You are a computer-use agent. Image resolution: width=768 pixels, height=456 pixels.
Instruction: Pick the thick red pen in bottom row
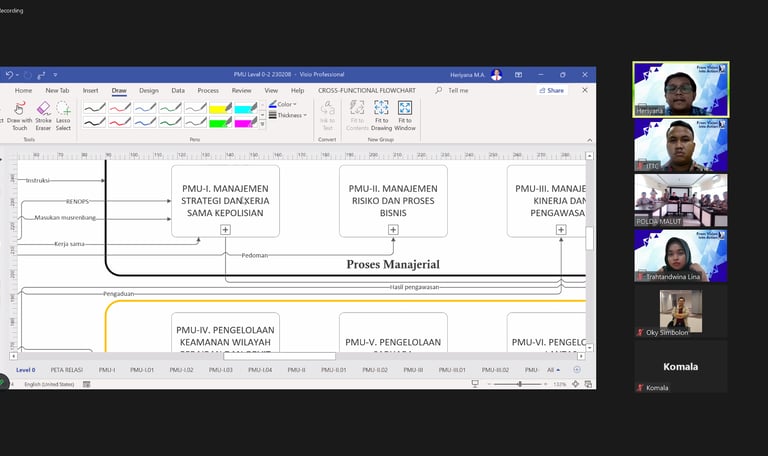click(120, 122)
